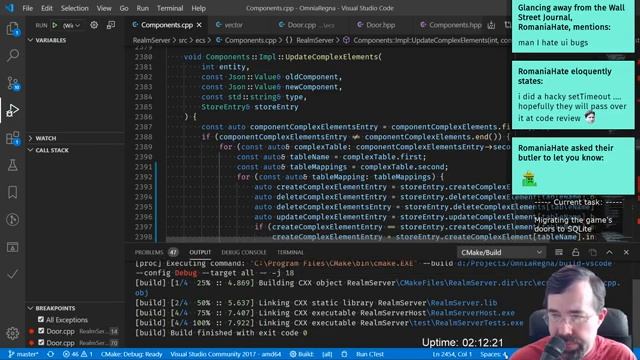Toggle first Door.cpp breakpoint checkbox
Screen dimensions: 640x360
pyautogui.click(x=41, y=331)
